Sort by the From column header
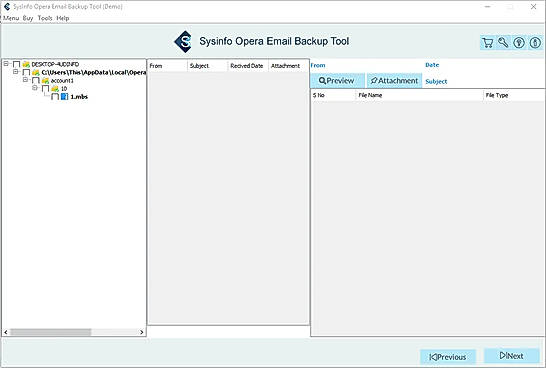The image size is (546, 368). (x=167, y=66)
